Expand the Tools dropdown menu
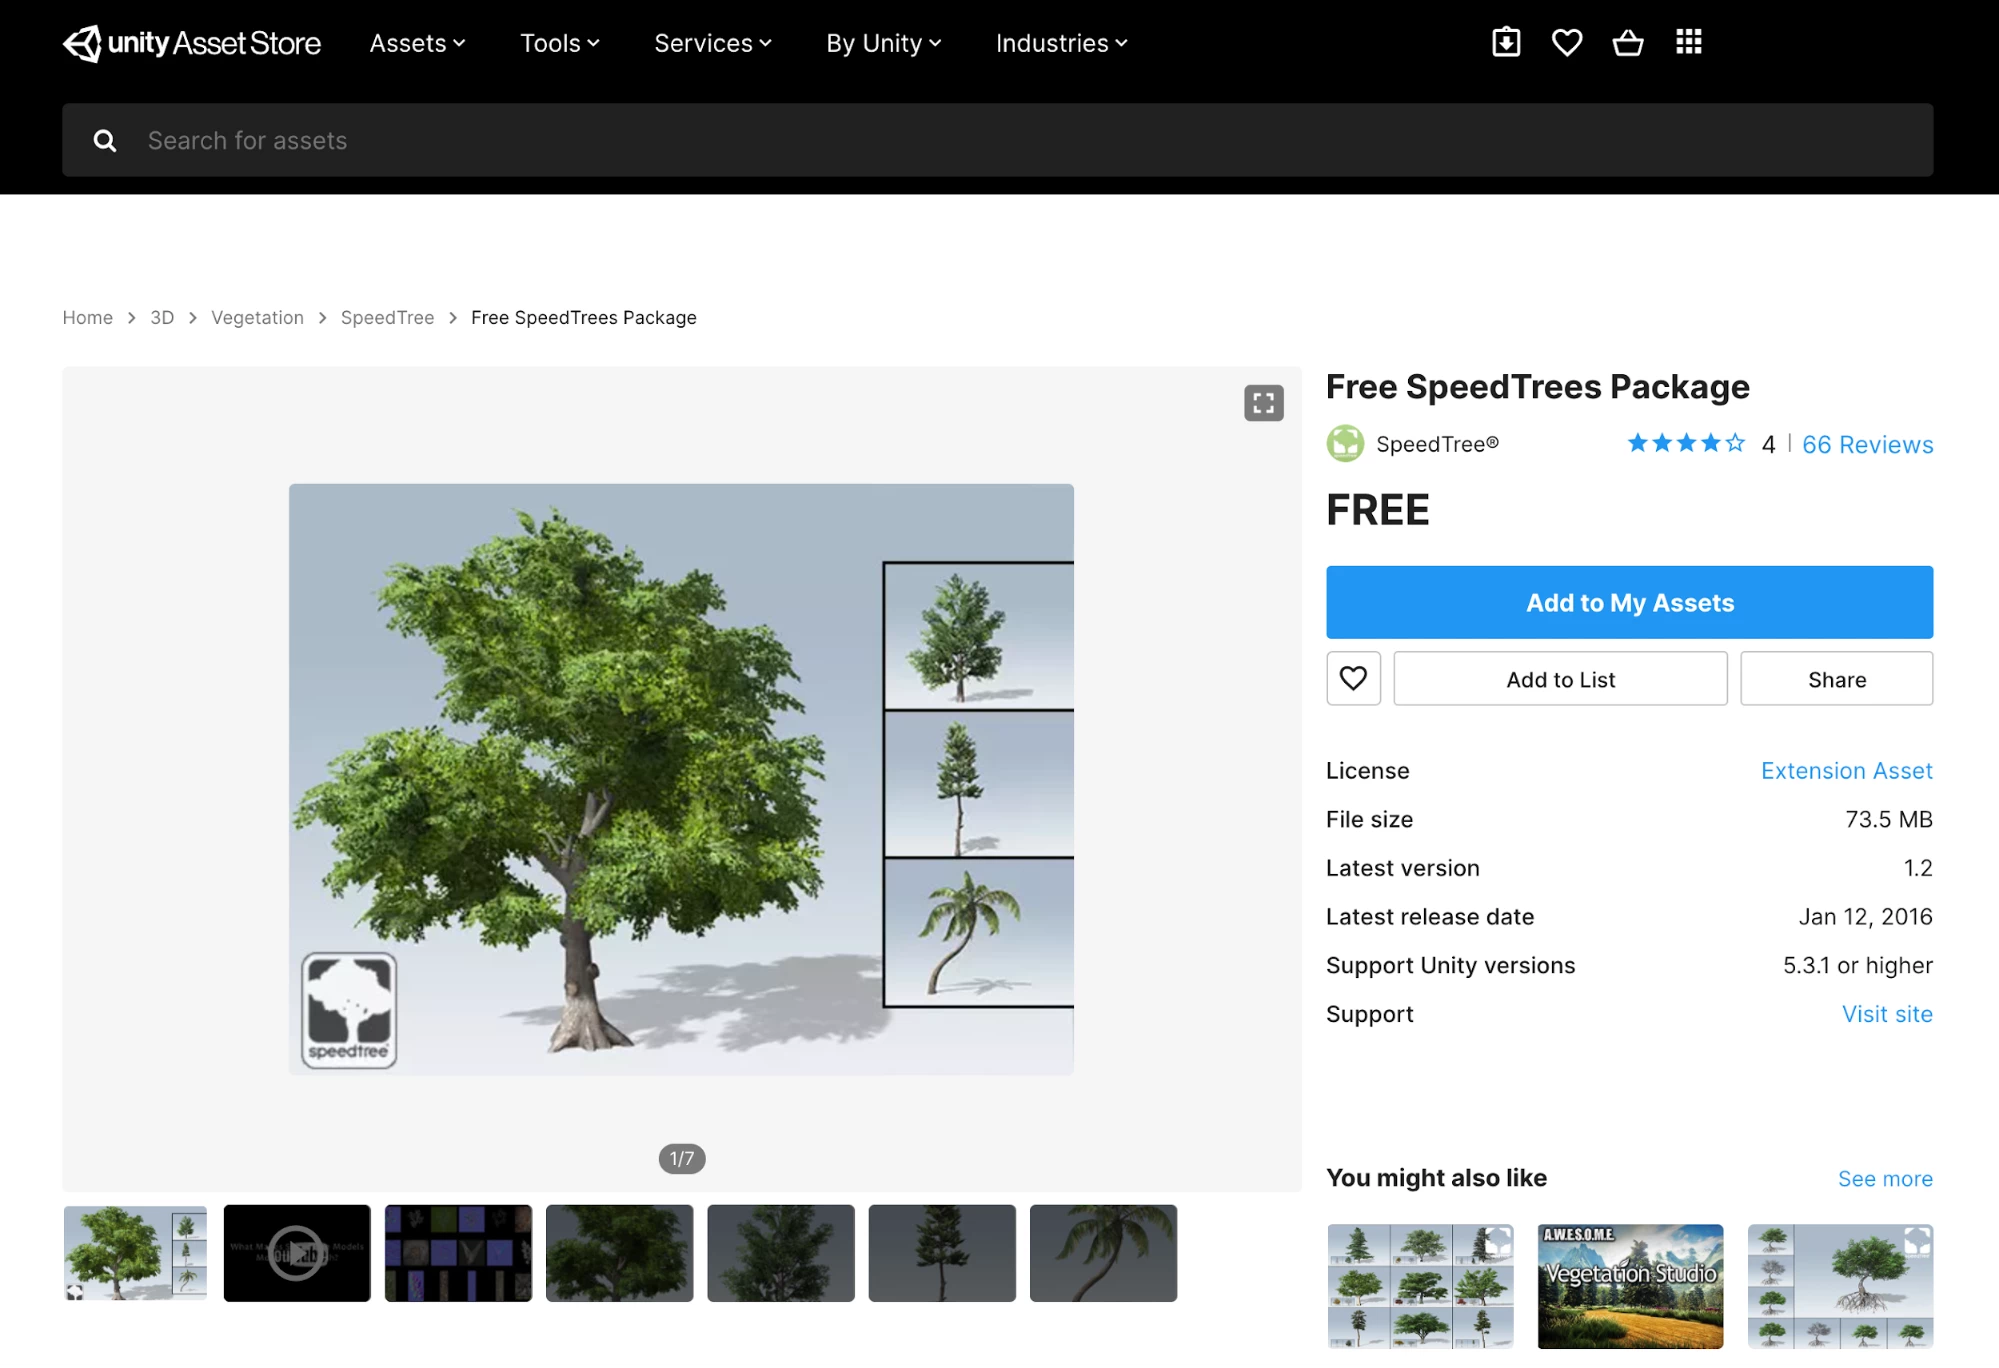This screenshot has width=1999, height=1368. [559, 43]
